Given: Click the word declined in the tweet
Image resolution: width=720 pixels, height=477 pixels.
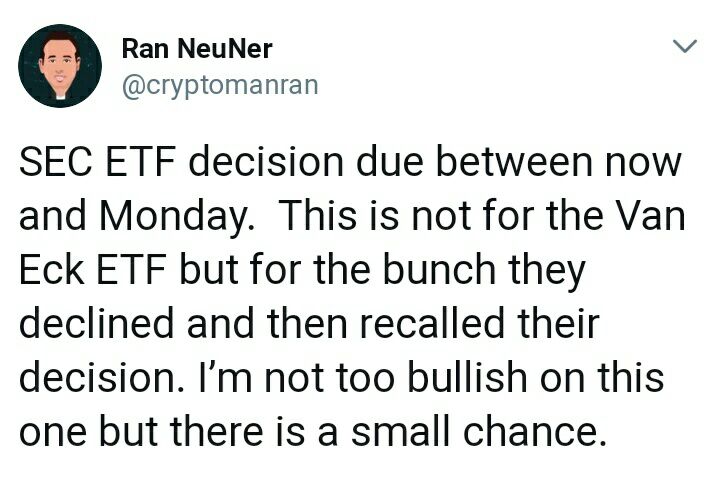Looking at the screenshot, I should pos(97,323).
